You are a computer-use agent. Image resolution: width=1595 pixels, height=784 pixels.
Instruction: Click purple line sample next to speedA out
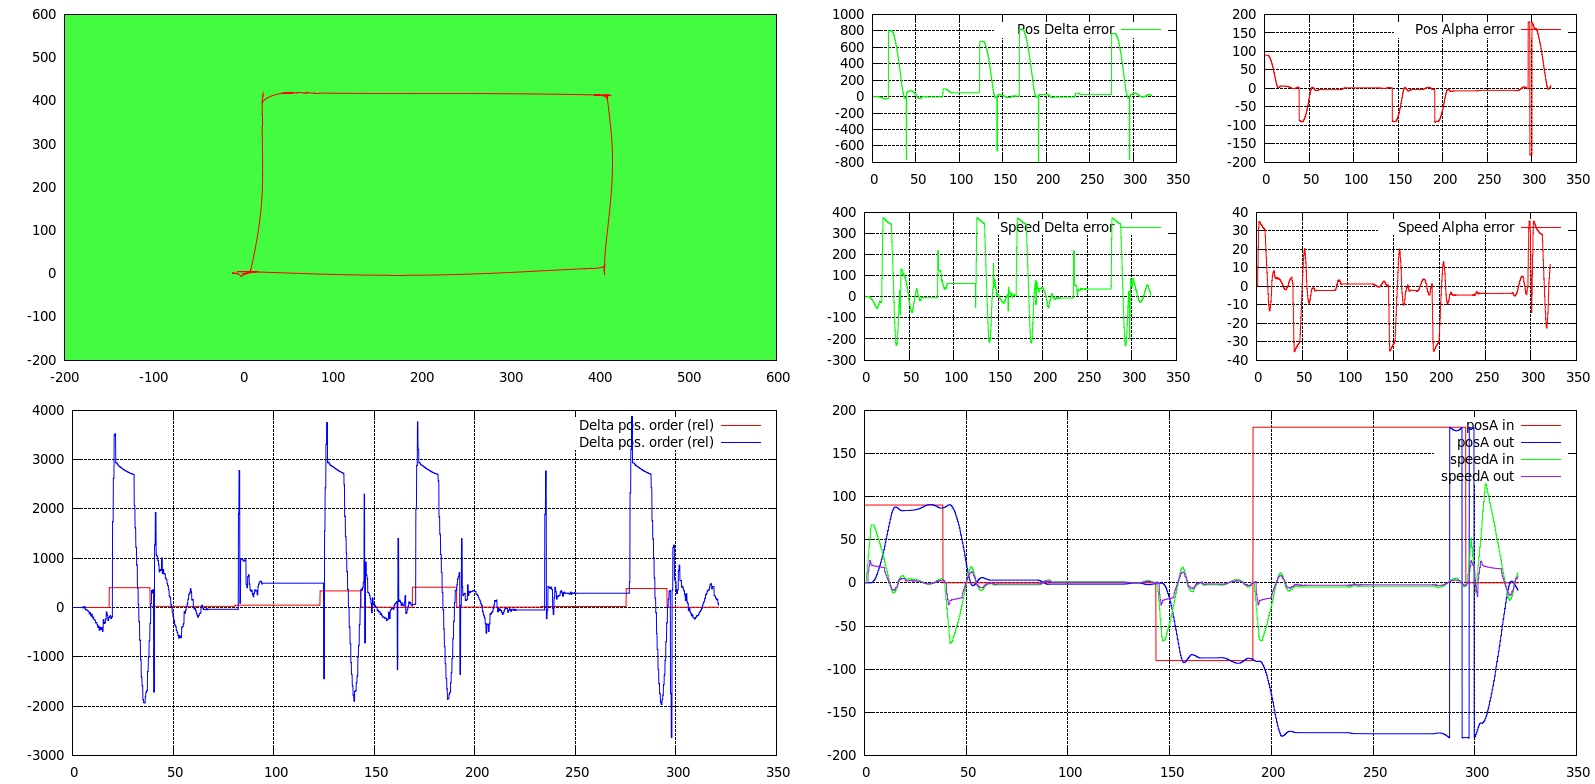pos(1540,476)
